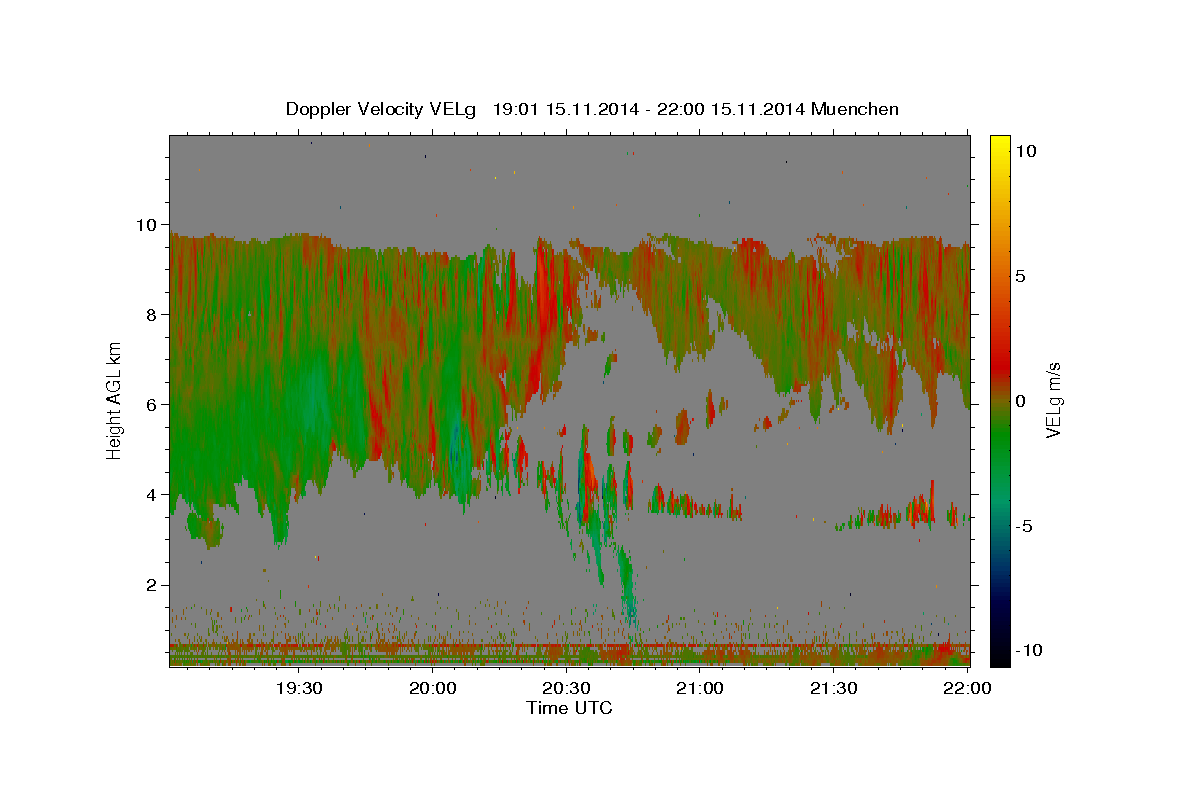
Task: Click the height tick label 6
Action: (154, 404)
